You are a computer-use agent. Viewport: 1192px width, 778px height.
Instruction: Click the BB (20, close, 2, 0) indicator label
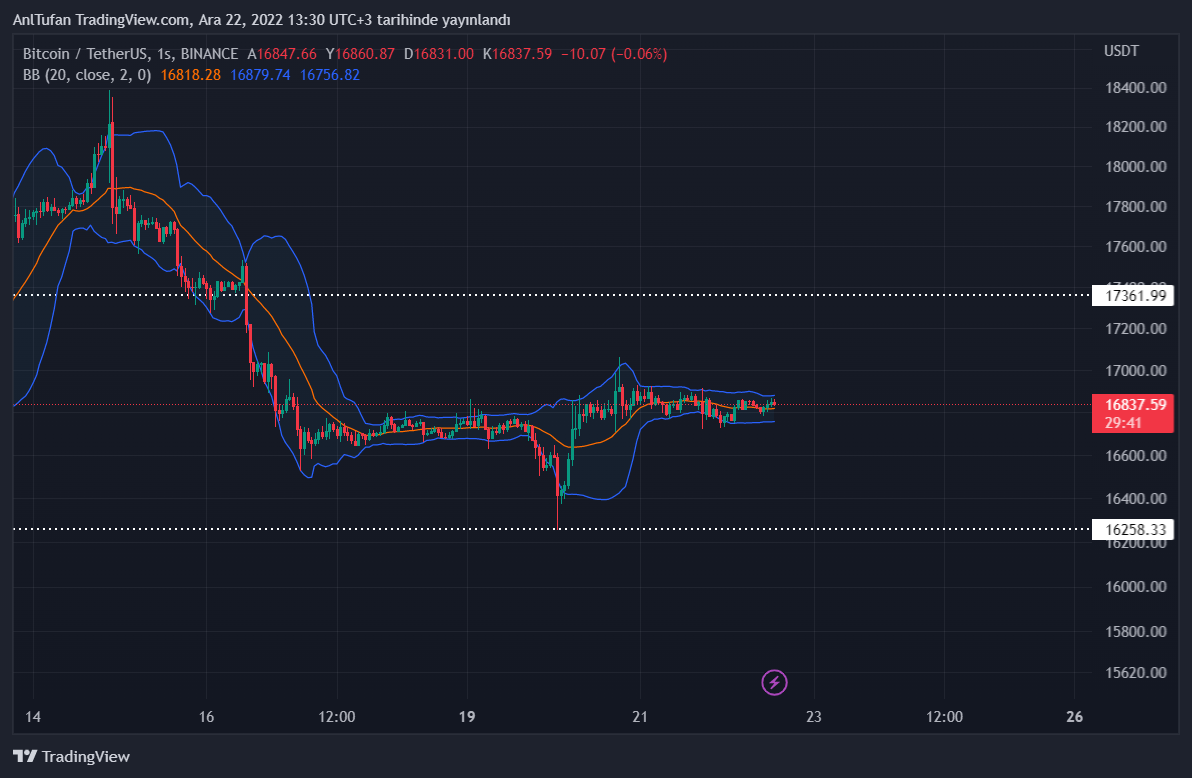point(87,75)
